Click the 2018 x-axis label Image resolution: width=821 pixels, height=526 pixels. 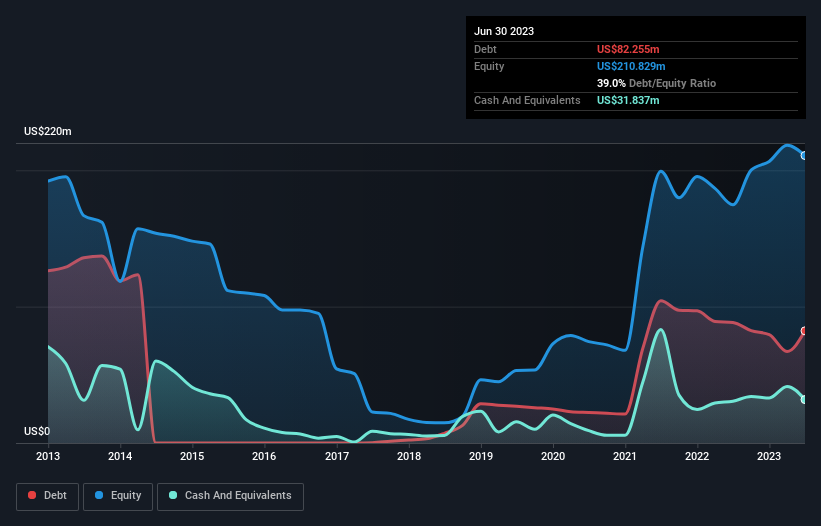pyautogui.click(x=409, y=456)
